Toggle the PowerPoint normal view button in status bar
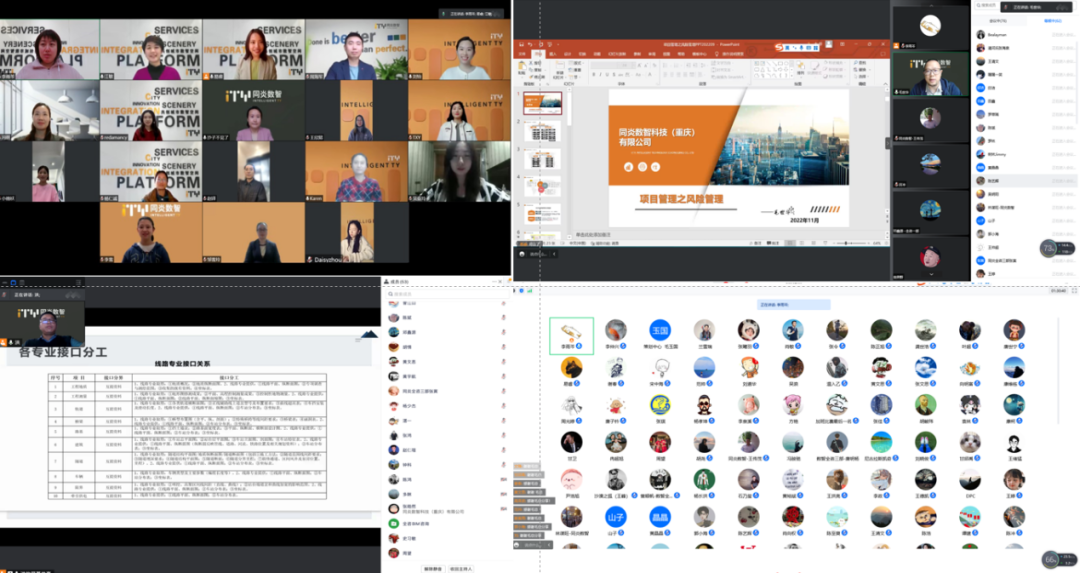 (x=789, y=243)
